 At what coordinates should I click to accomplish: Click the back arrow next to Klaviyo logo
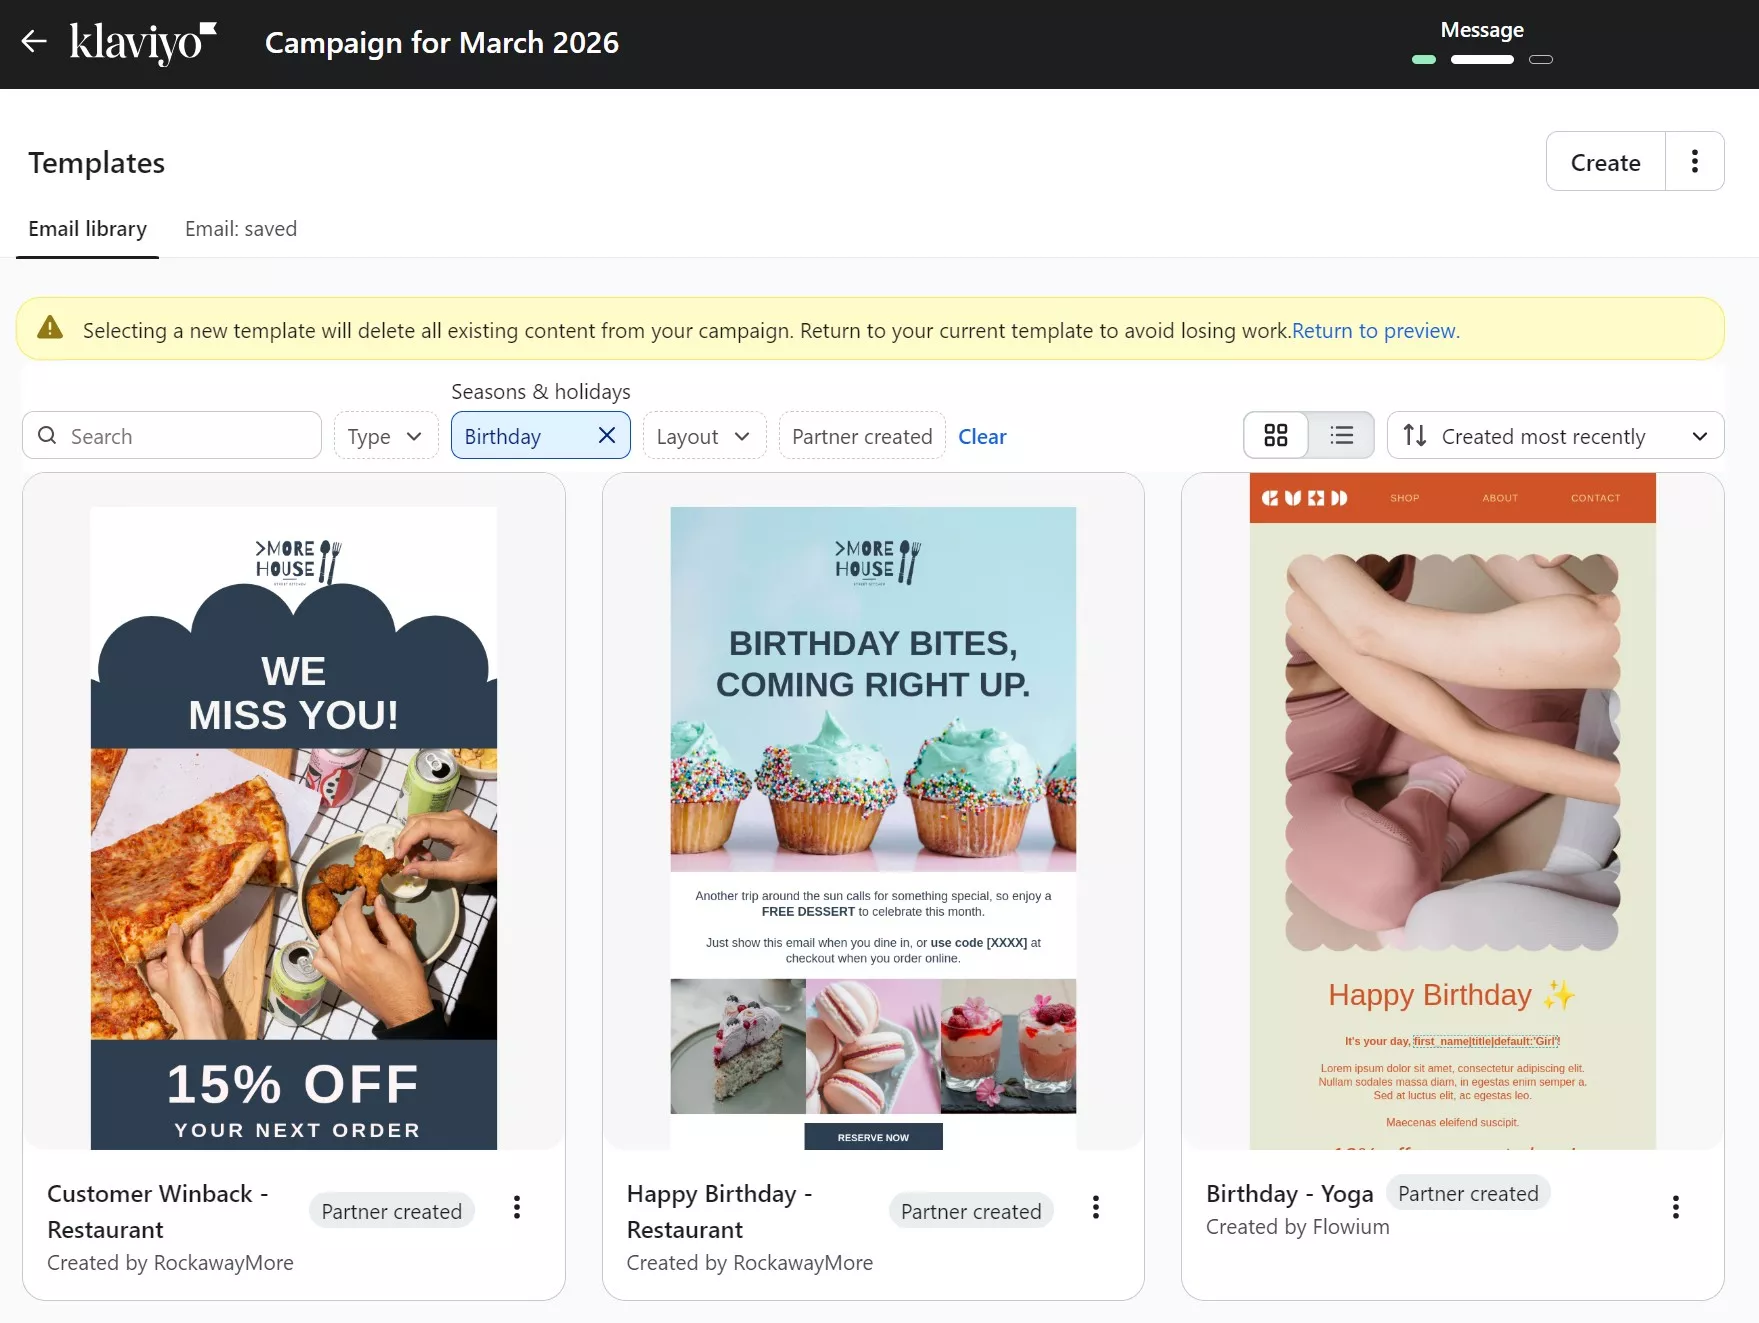click(x=33, y=42)
